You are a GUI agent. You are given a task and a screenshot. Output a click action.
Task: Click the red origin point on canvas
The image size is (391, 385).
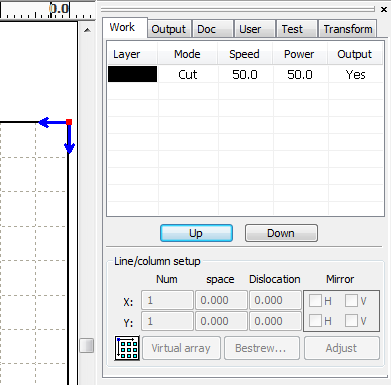coord(69,122)
